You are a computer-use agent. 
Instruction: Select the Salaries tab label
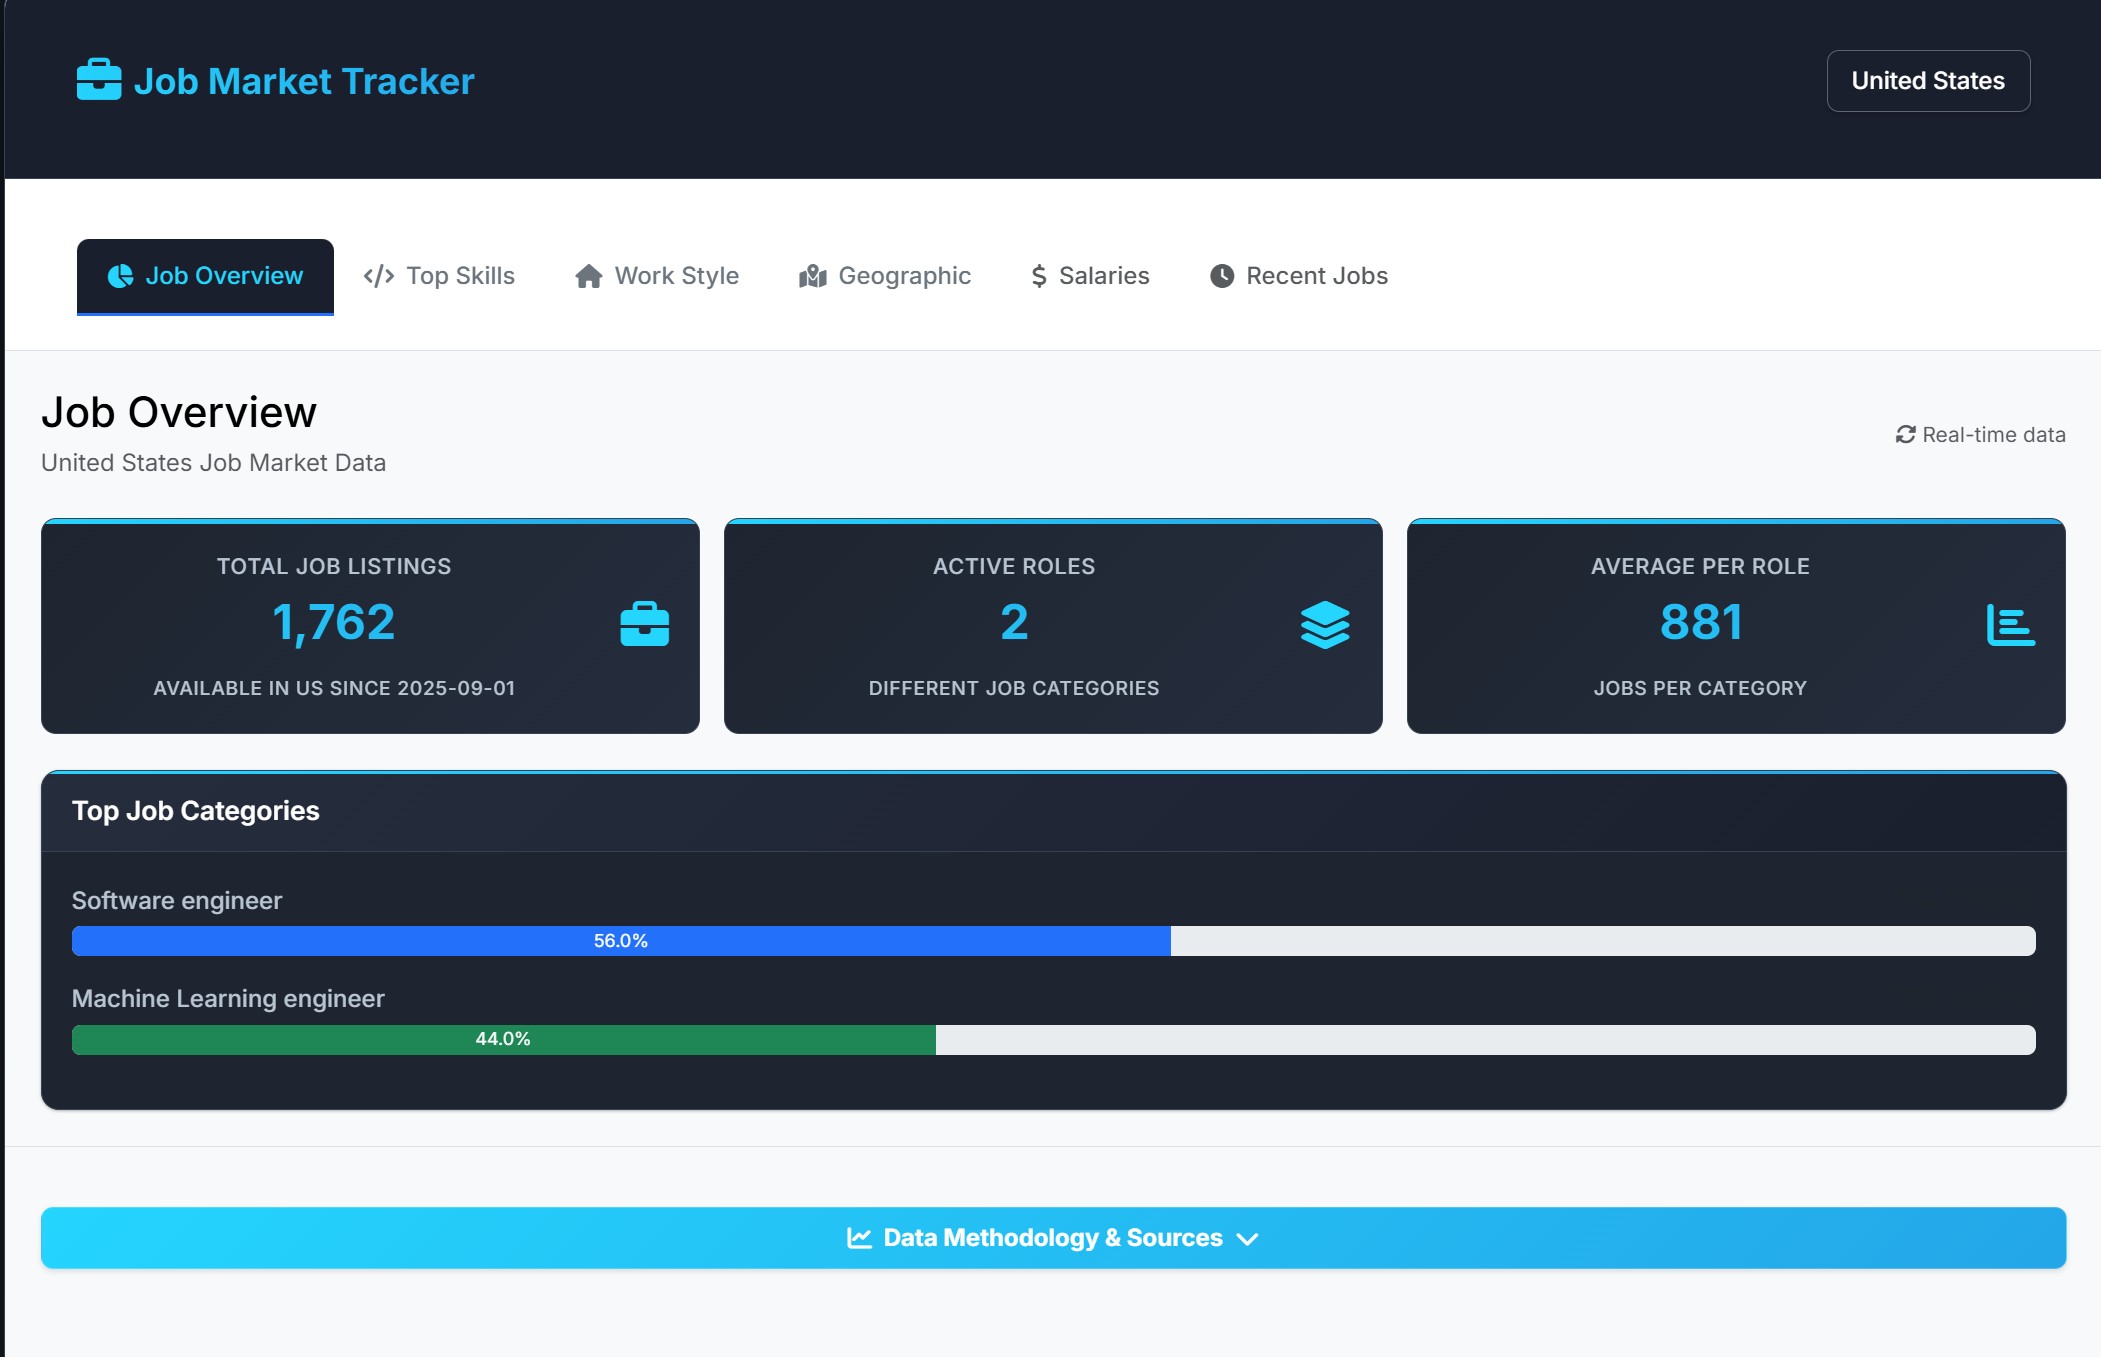1104,276
